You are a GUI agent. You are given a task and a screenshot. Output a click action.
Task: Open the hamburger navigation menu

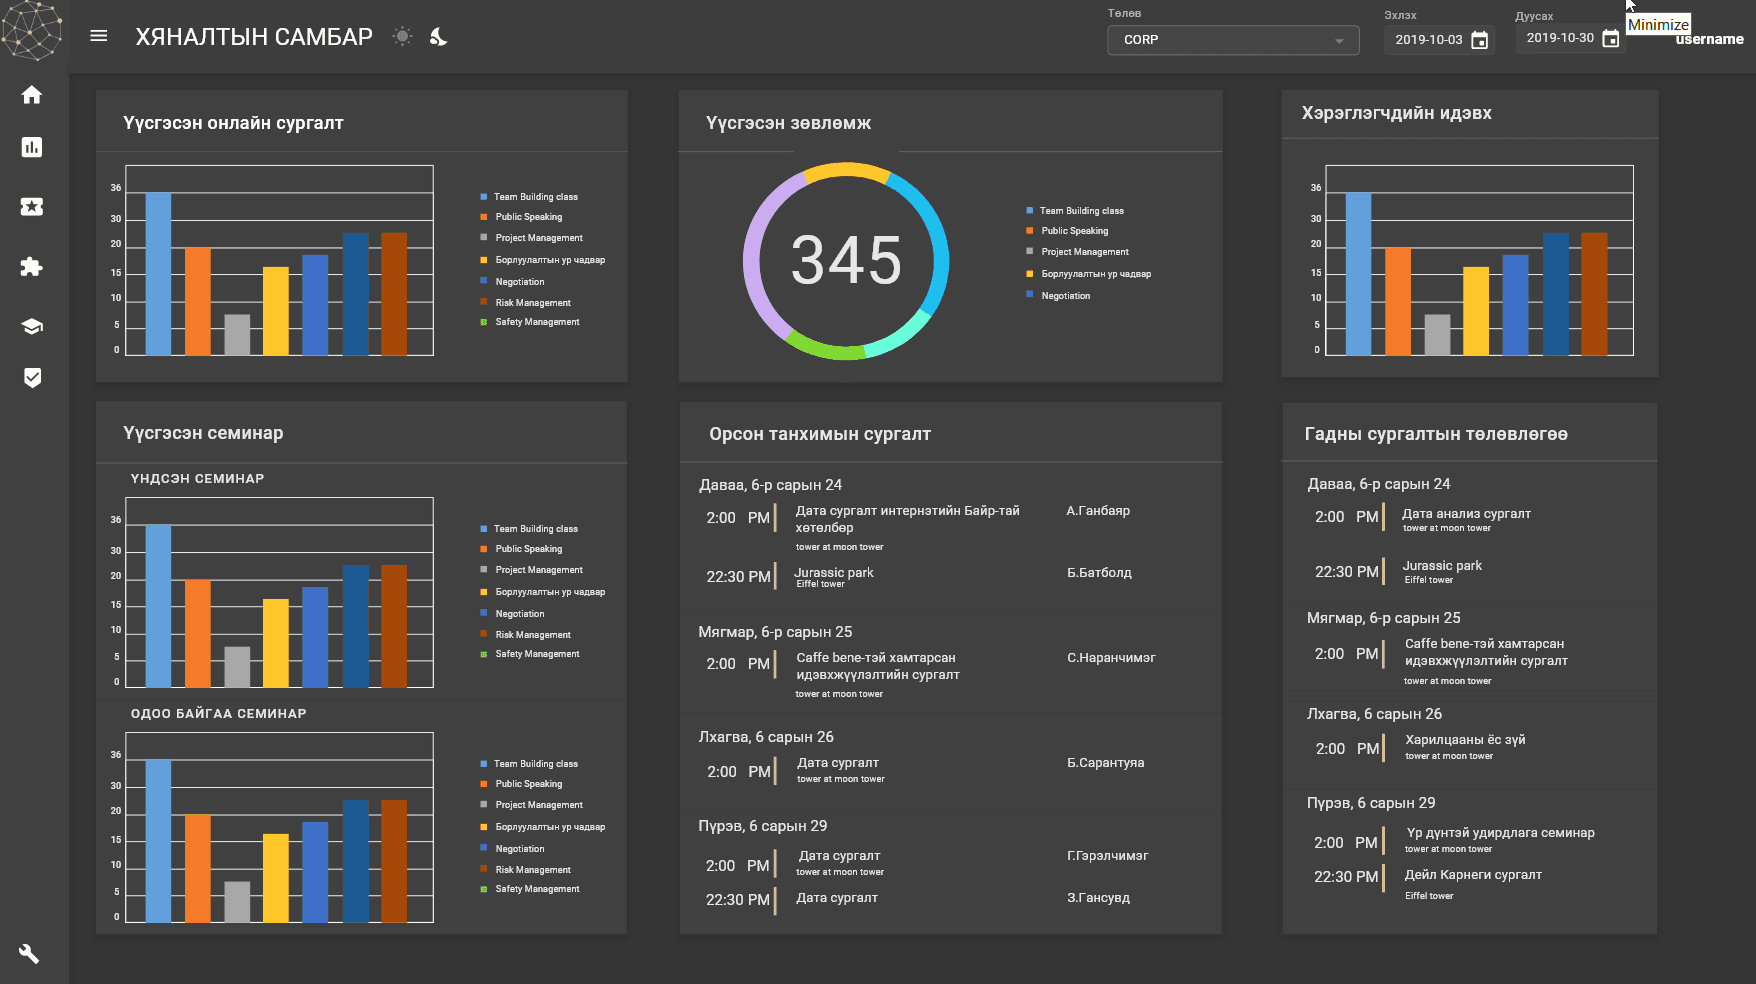tap(98, 36)
